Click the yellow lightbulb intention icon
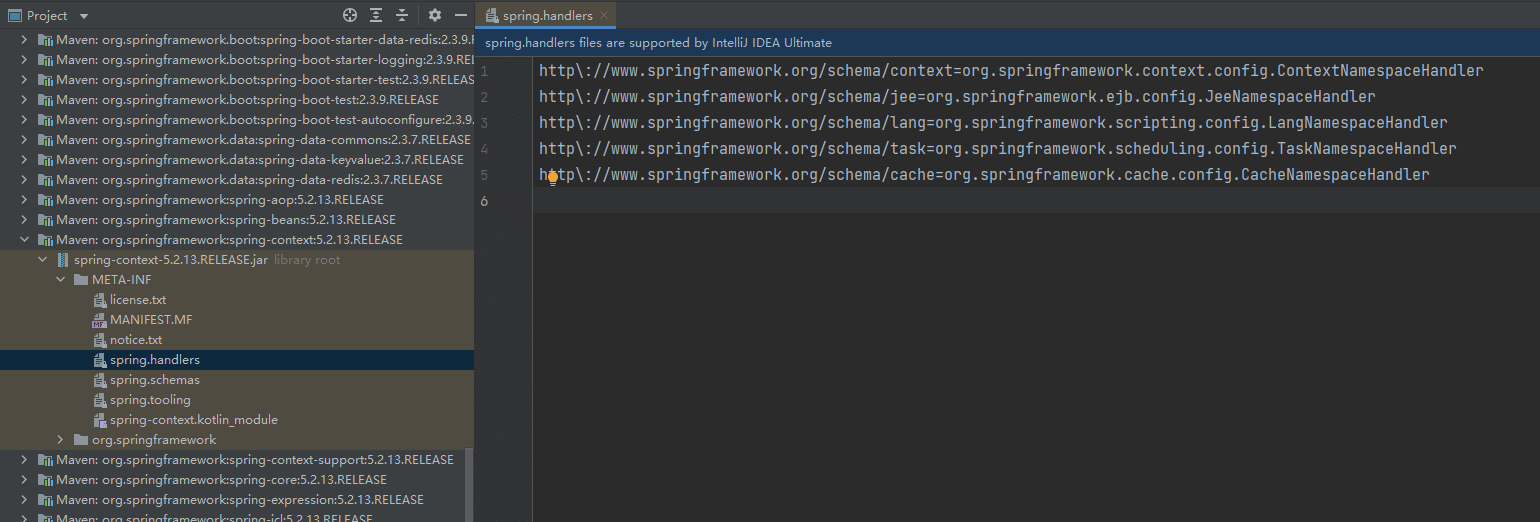This screenshot has width=1540, height=522. pyautogui.click(x=552, y=176)
